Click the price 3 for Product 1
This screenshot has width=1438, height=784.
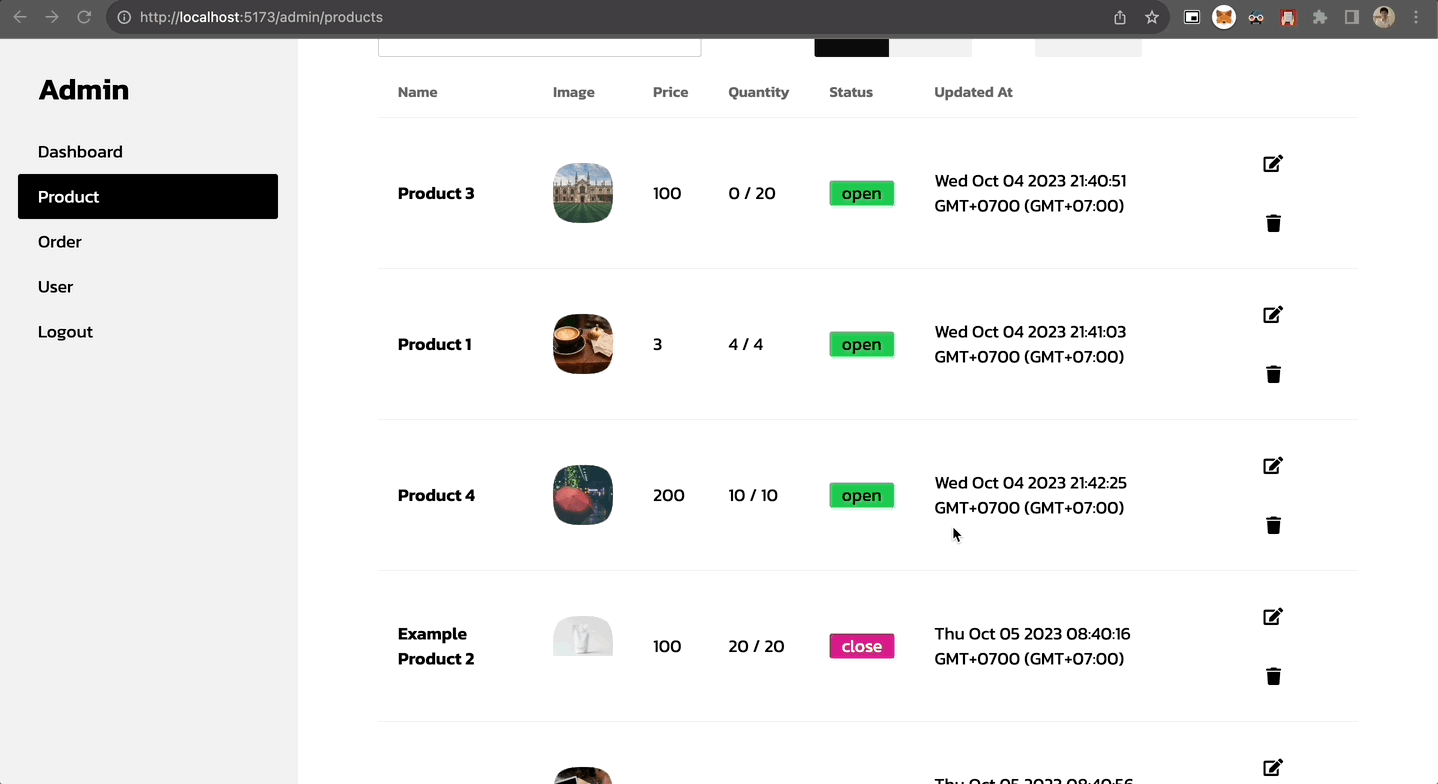point(657,345)
